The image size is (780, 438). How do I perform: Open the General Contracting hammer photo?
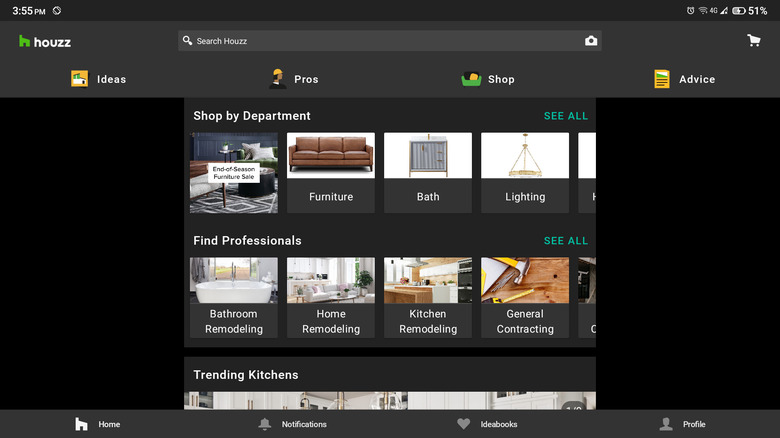pos(525,280)
